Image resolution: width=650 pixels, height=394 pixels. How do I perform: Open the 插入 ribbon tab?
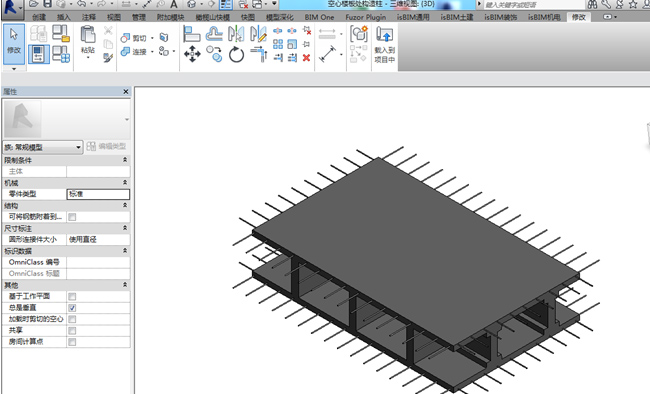(x=63, y=17)
